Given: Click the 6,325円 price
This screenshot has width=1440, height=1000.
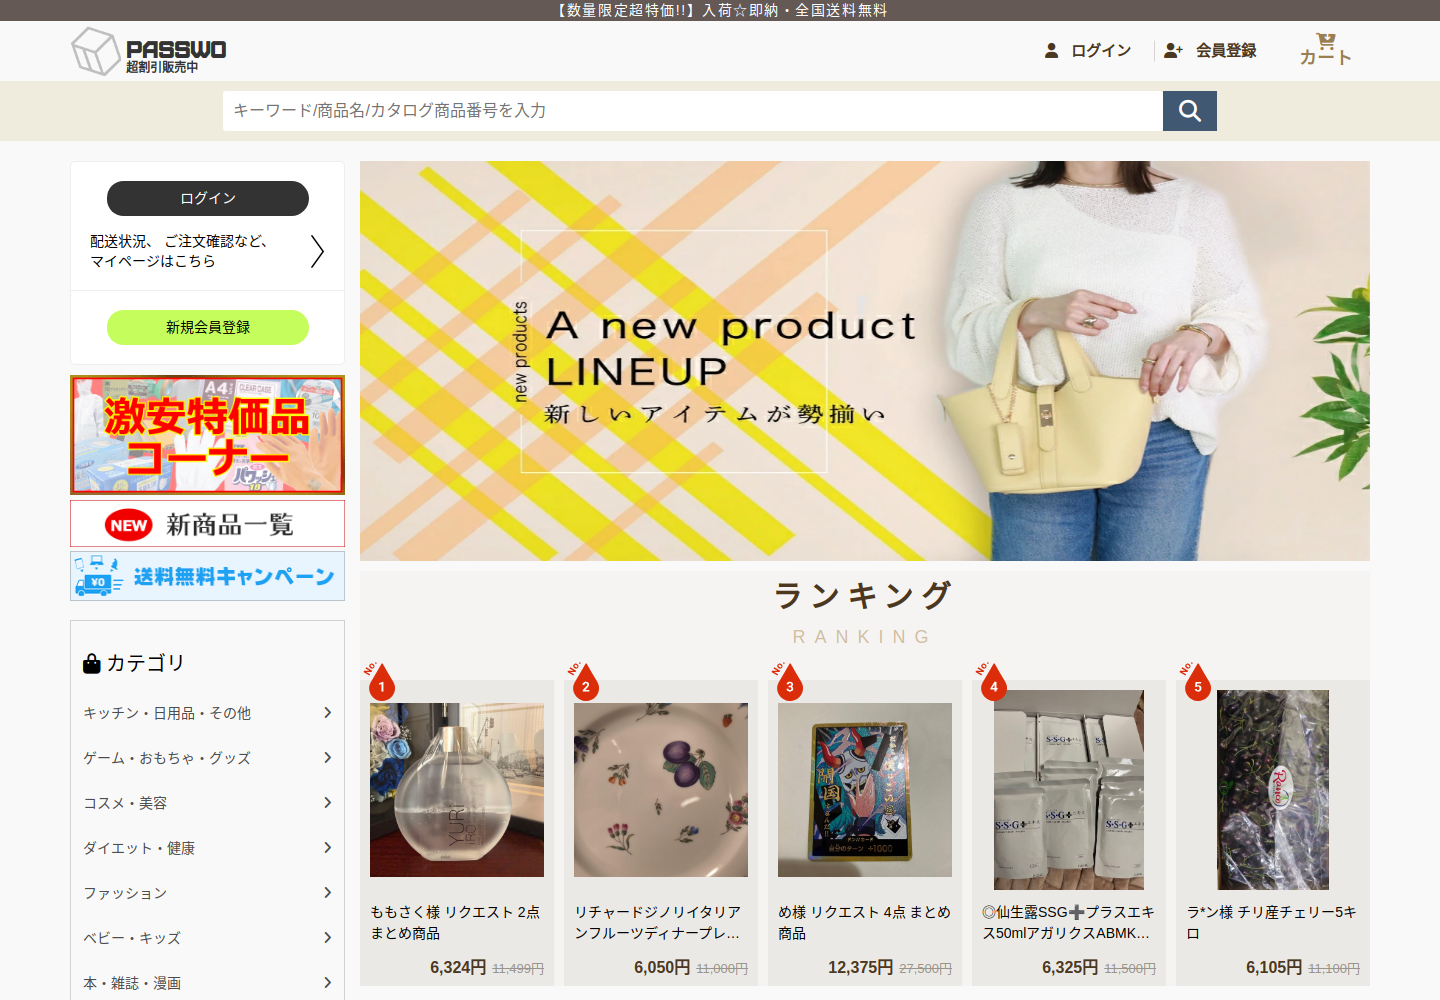Looking at the screenshot, I should pyautogui.click(x=1070, y=967).
